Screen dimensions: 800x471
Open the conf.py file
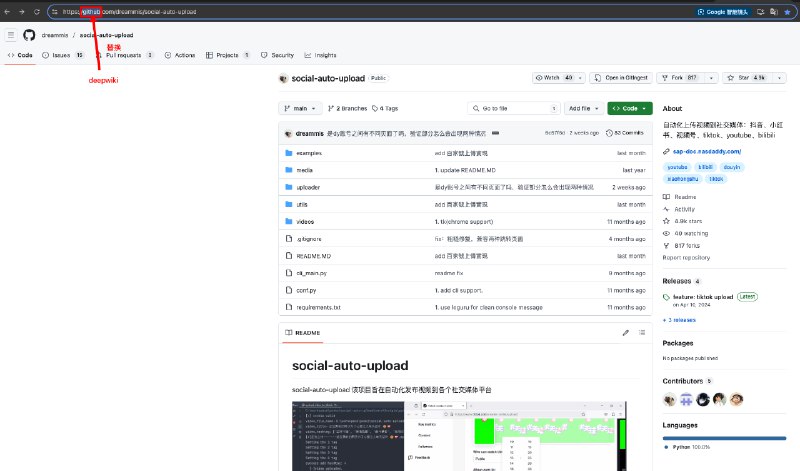coord(306,290)
